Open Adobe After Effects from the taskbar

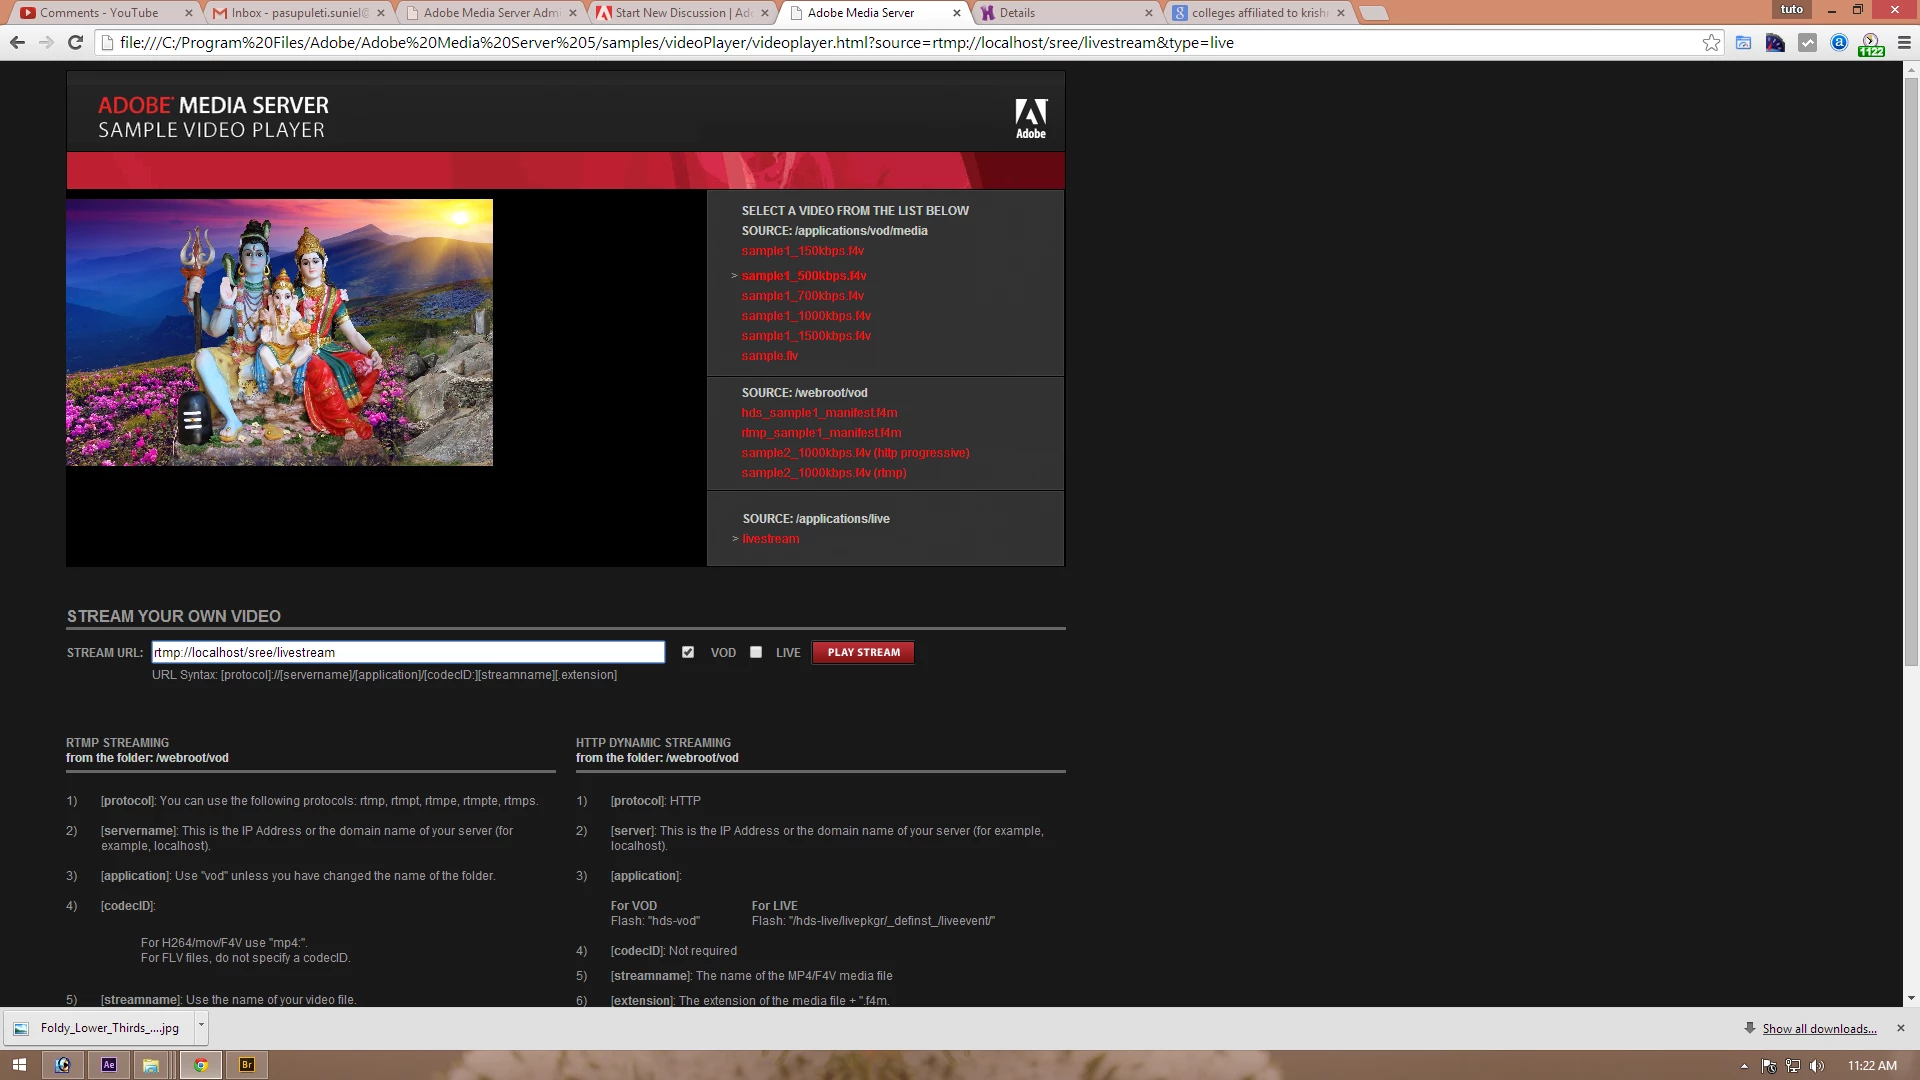pos(109,1065)
